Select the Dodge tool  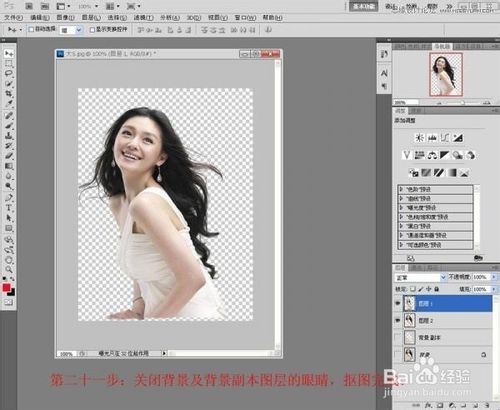[9, 186]
